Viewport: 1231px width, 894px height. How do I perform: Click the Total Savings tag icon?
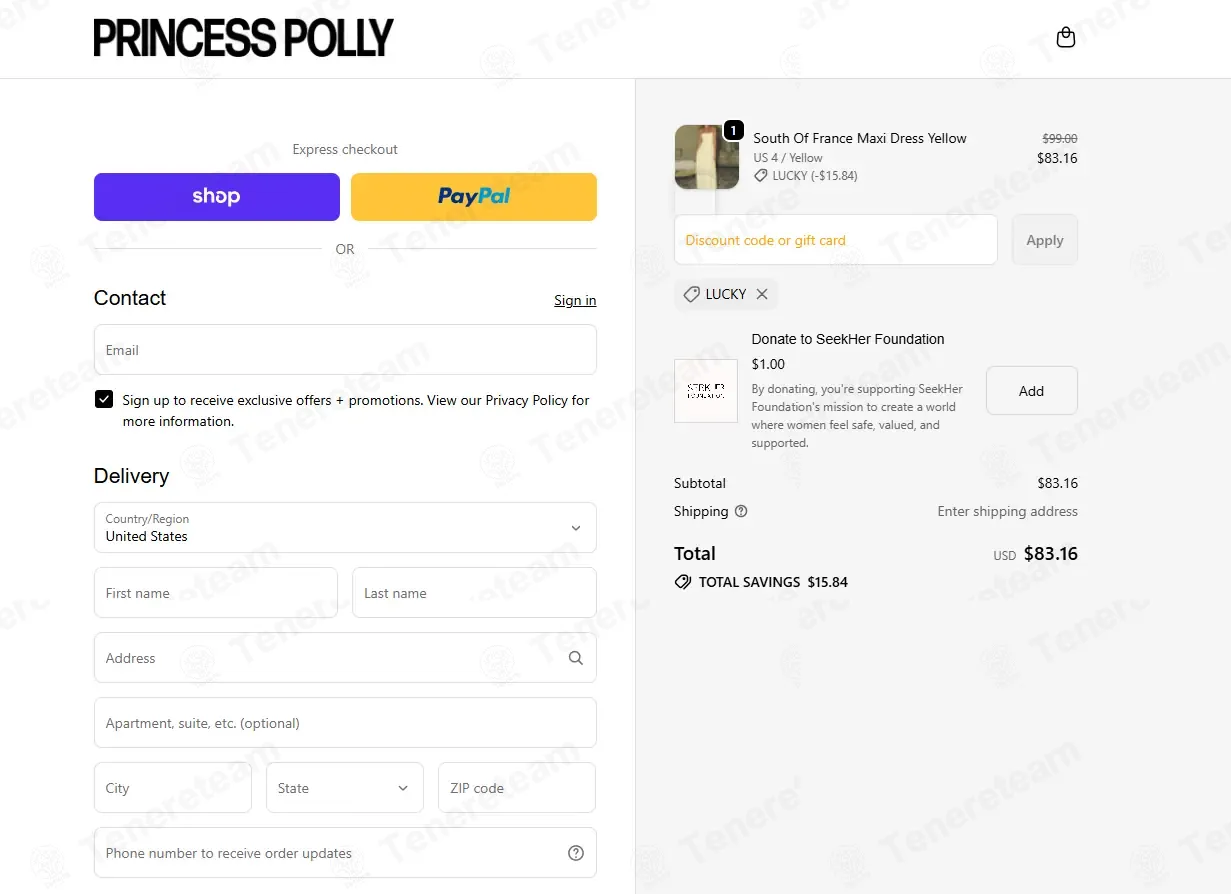pos(683,582)
